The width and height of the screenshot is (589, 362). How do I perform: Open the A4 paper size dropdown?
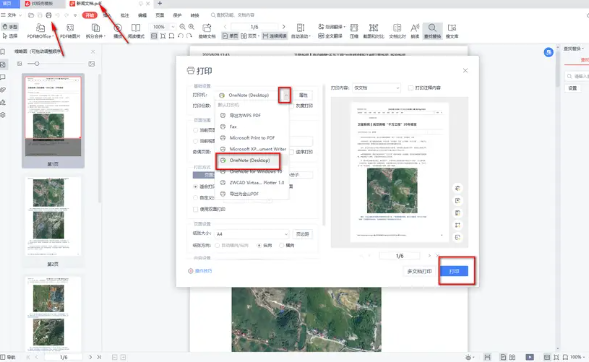click(252, 234)
